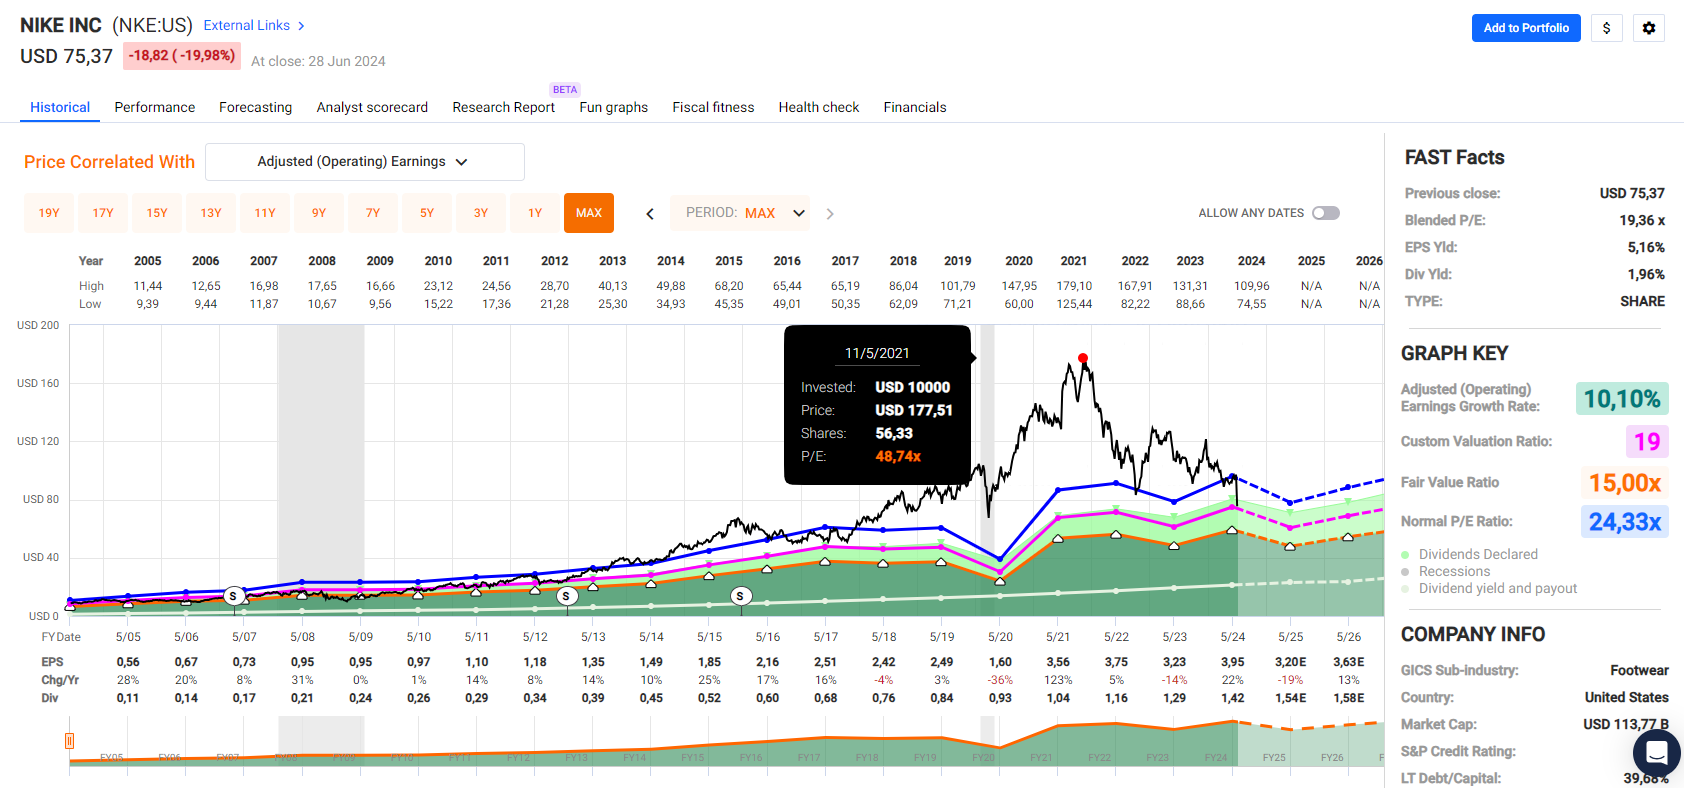Viewport: 1684px width, 788px height.
Task: Open the chat support bubble icon
Action: click(x=1656, y=752)
